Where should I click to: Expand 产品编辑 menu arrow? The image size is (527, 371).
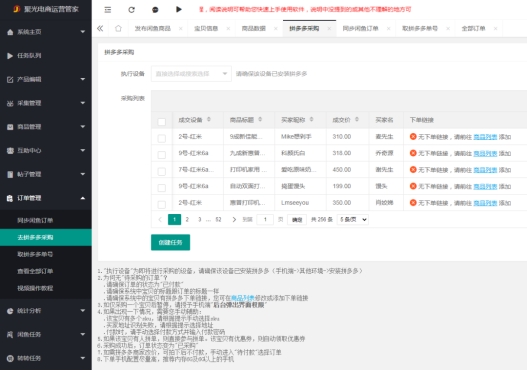[x=83, y=79]
